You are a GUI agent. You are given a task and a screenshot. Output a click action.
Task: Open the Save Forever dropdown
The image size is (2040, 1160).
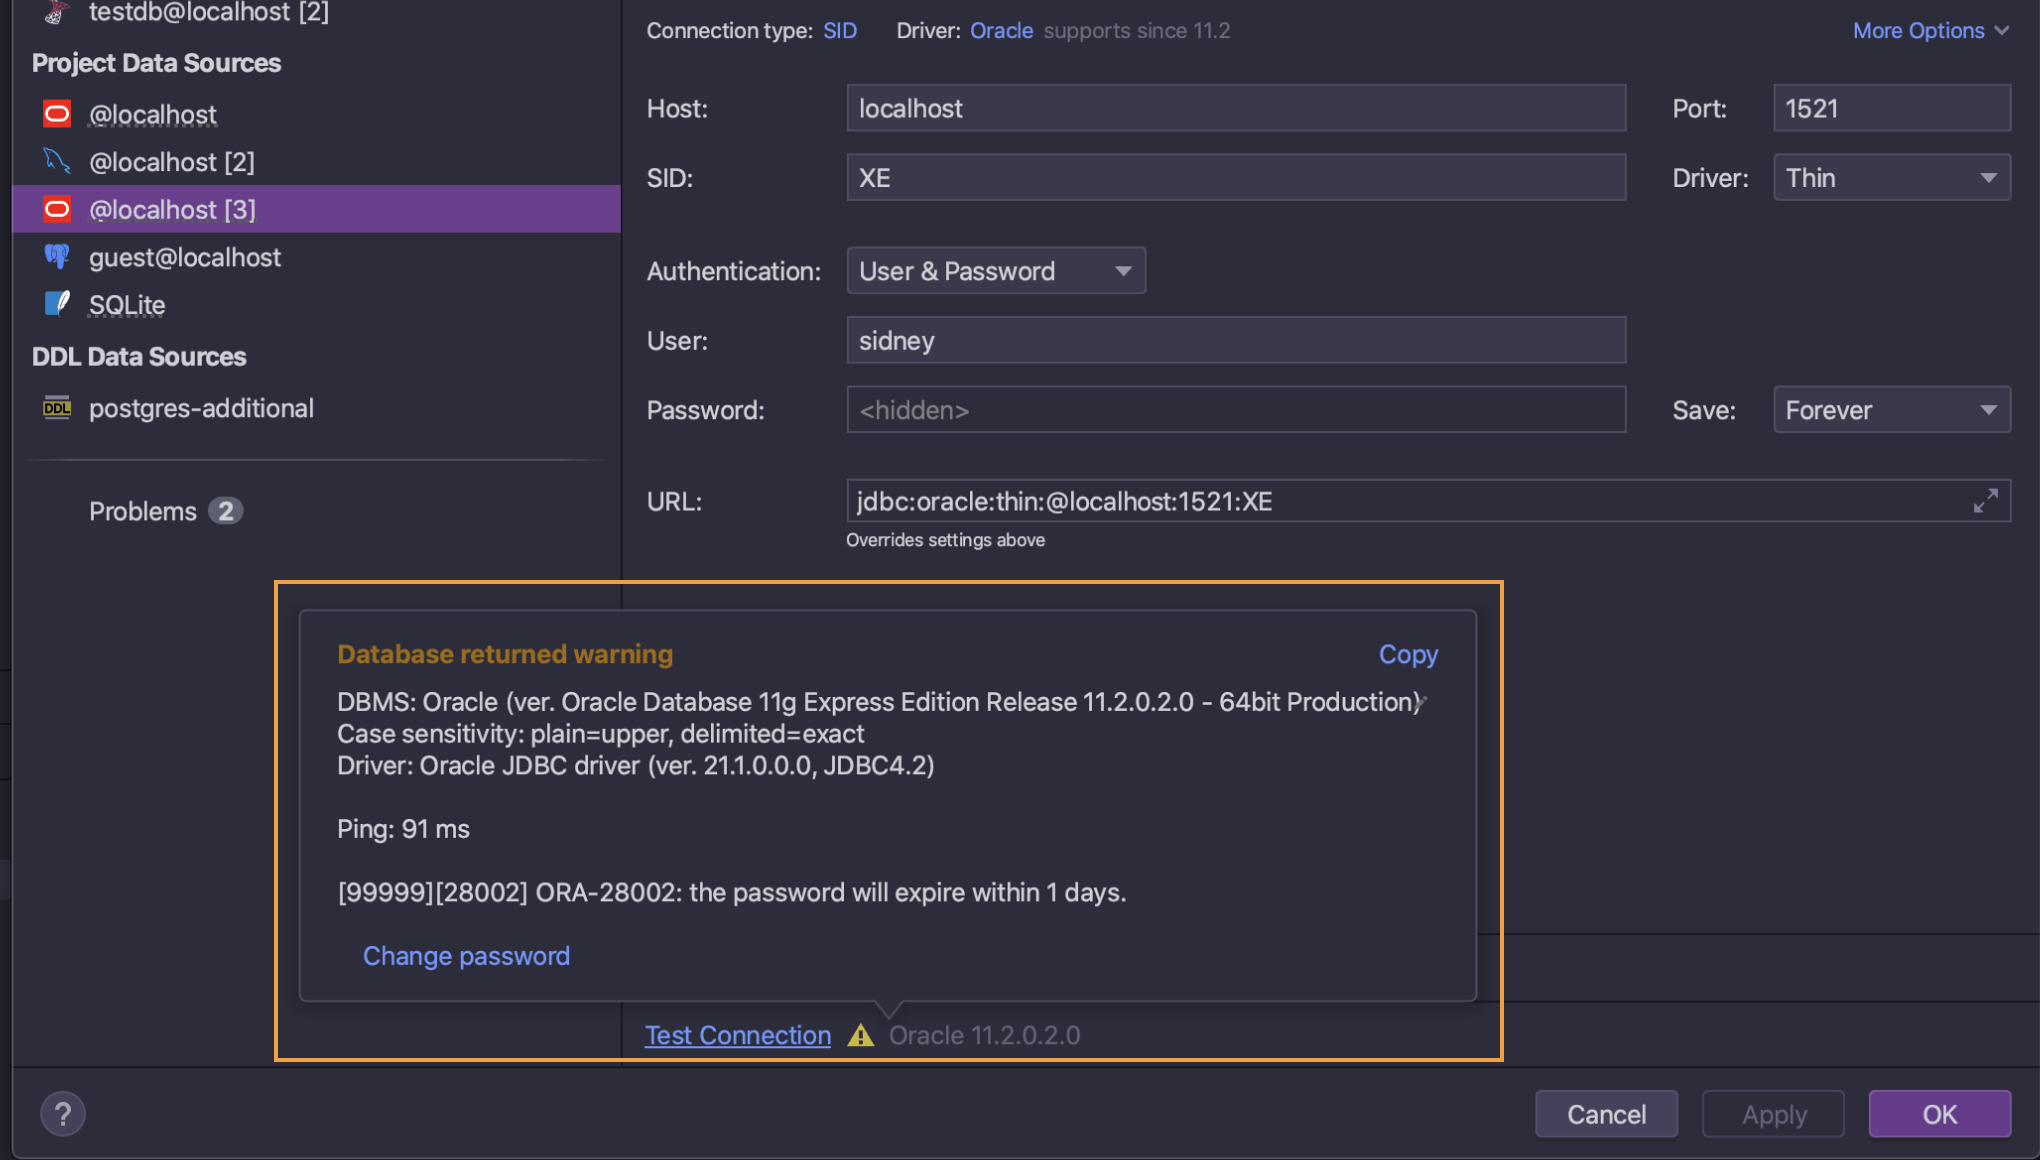(1890, 410)
